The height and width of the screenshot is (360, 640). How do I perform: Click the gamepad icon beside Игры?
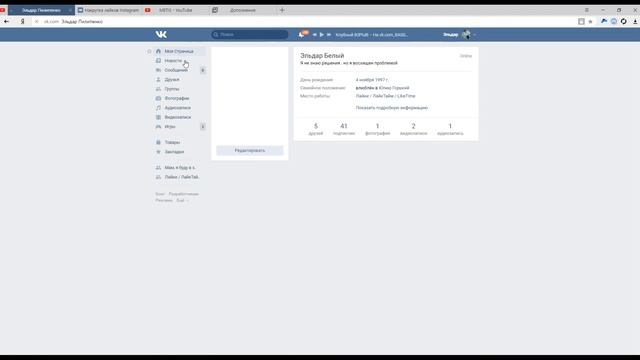(158, 127)
